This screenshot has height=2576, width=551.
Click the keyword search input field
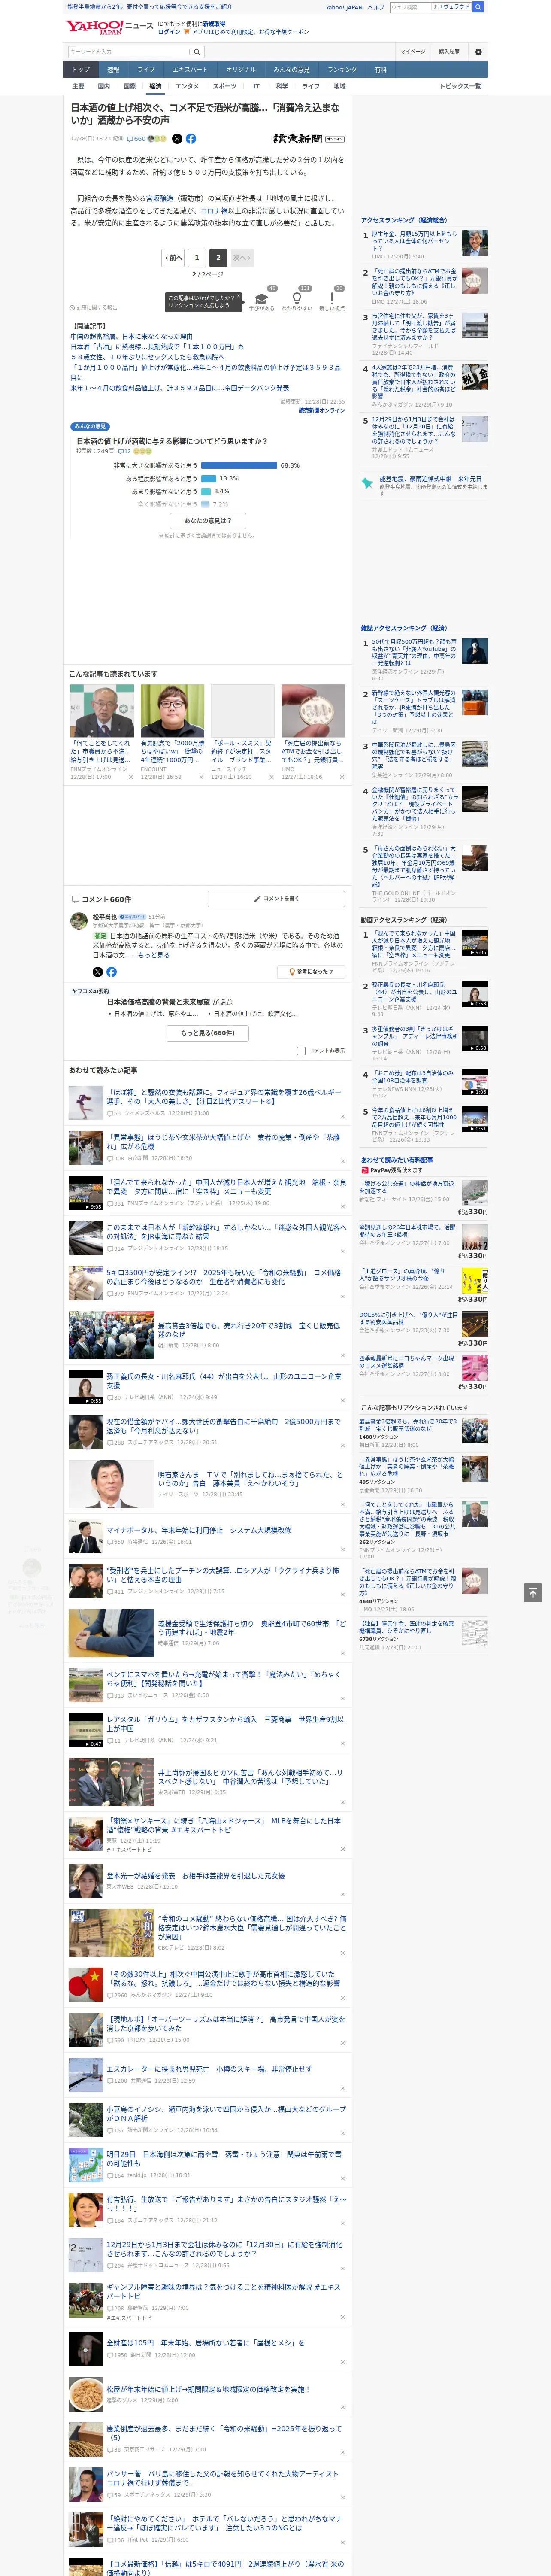pyautogui.click(x=129, y=51)
